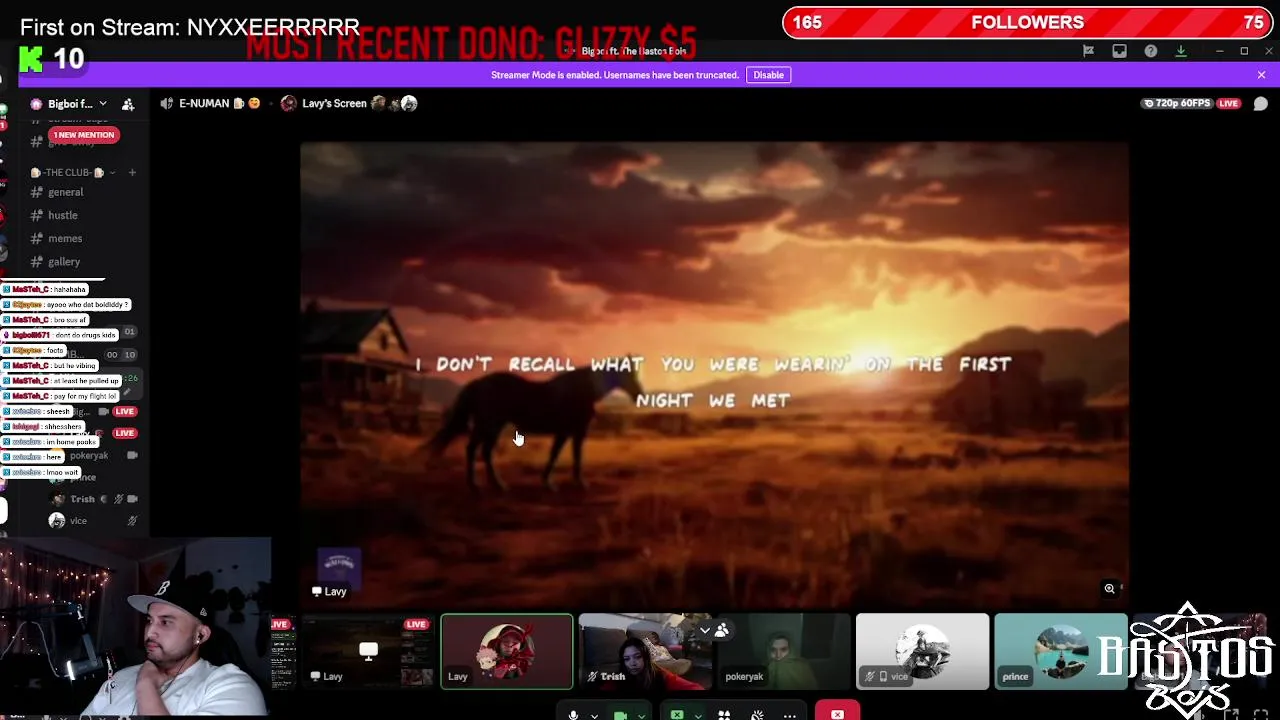Toggle the green camera button

(620, 715)
